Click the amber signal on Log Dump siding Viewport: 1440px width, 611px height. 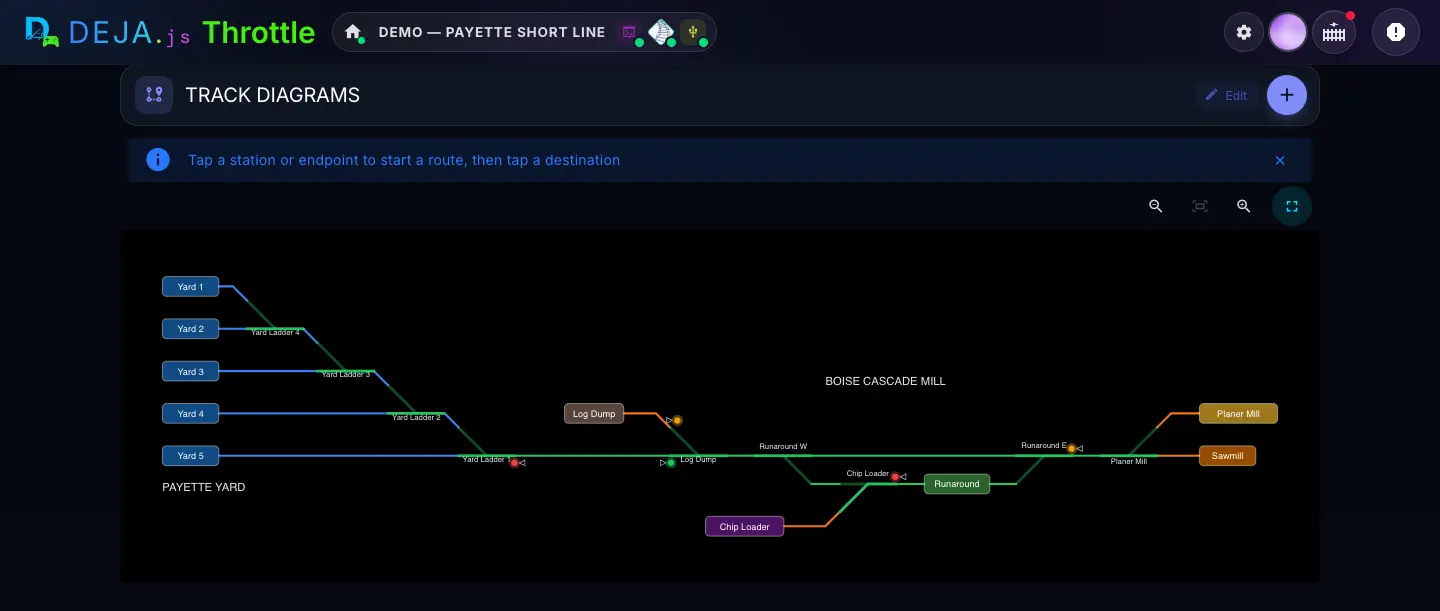click(677, 420)
